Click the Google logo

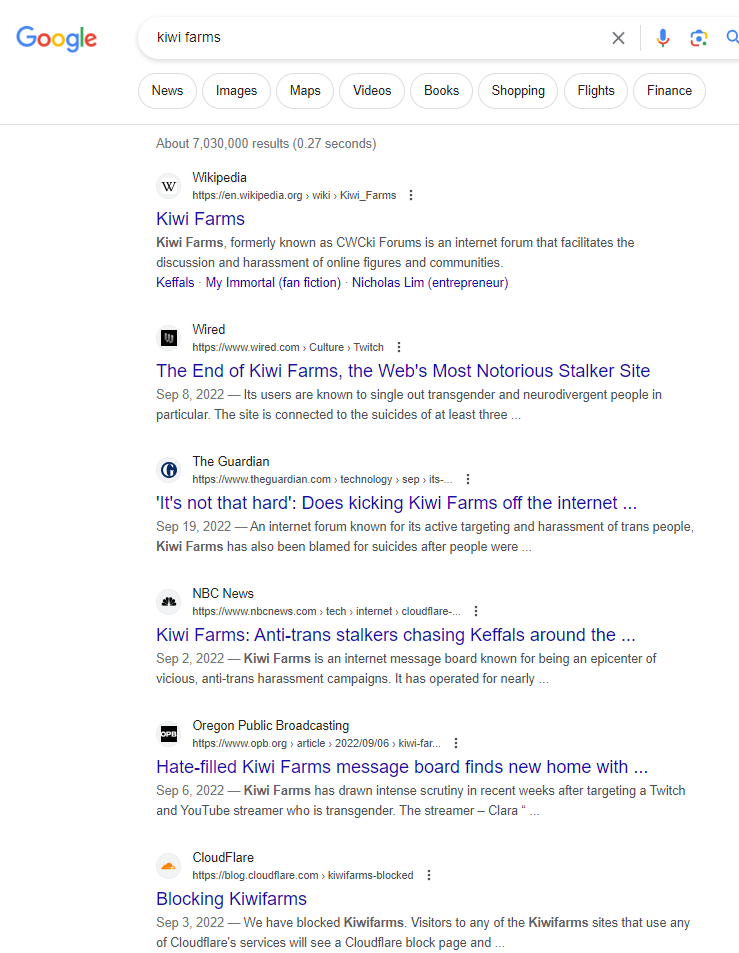pos(57,38)
